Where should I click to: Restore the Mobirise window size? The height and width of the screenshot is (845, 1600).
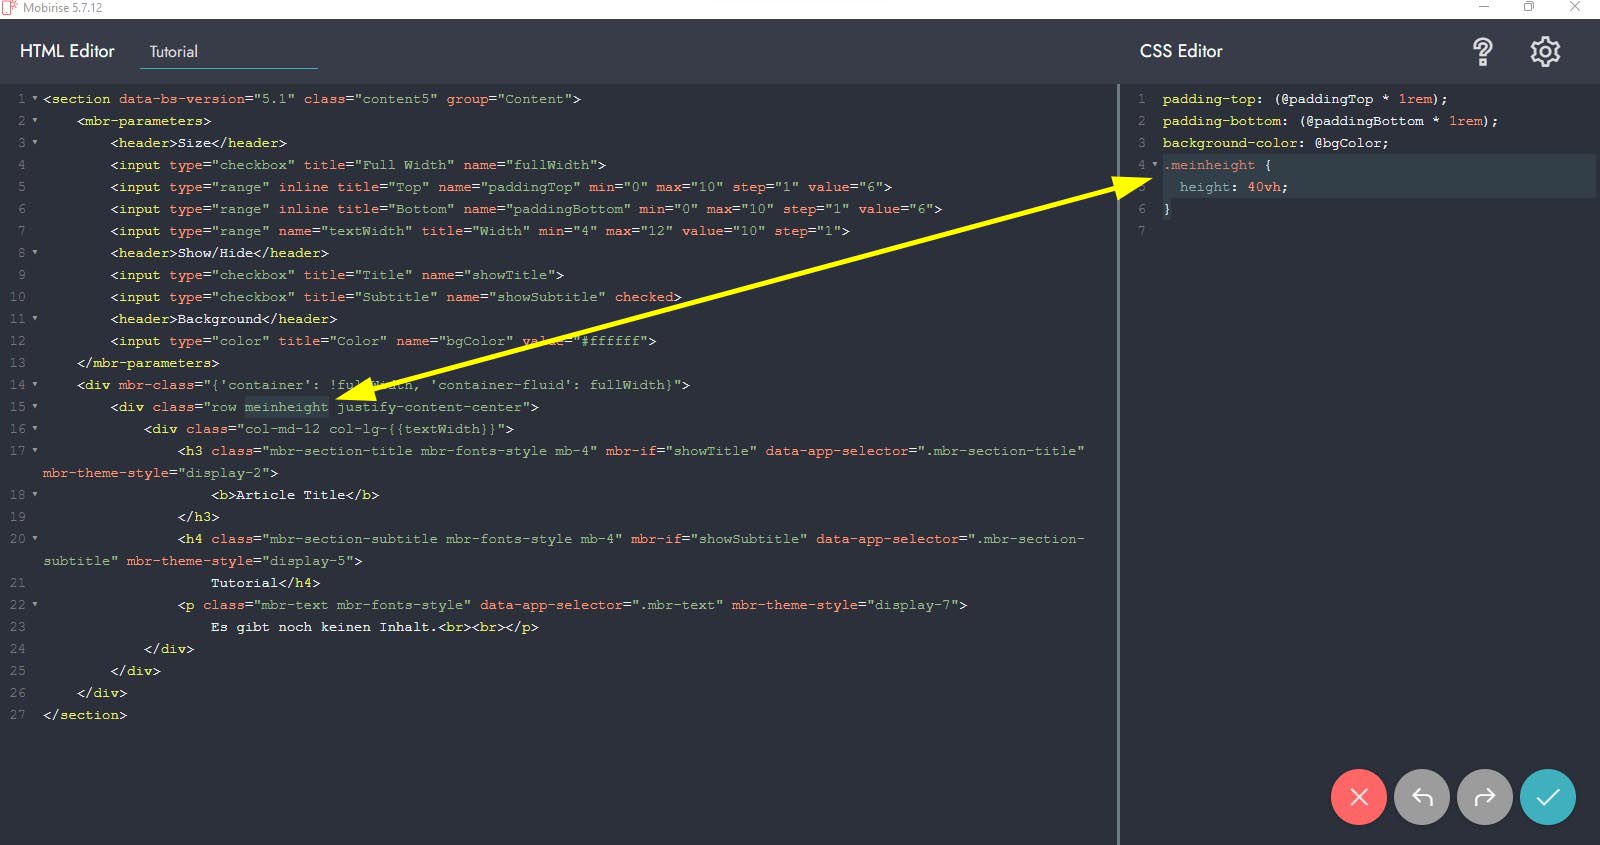[1528, 8]
